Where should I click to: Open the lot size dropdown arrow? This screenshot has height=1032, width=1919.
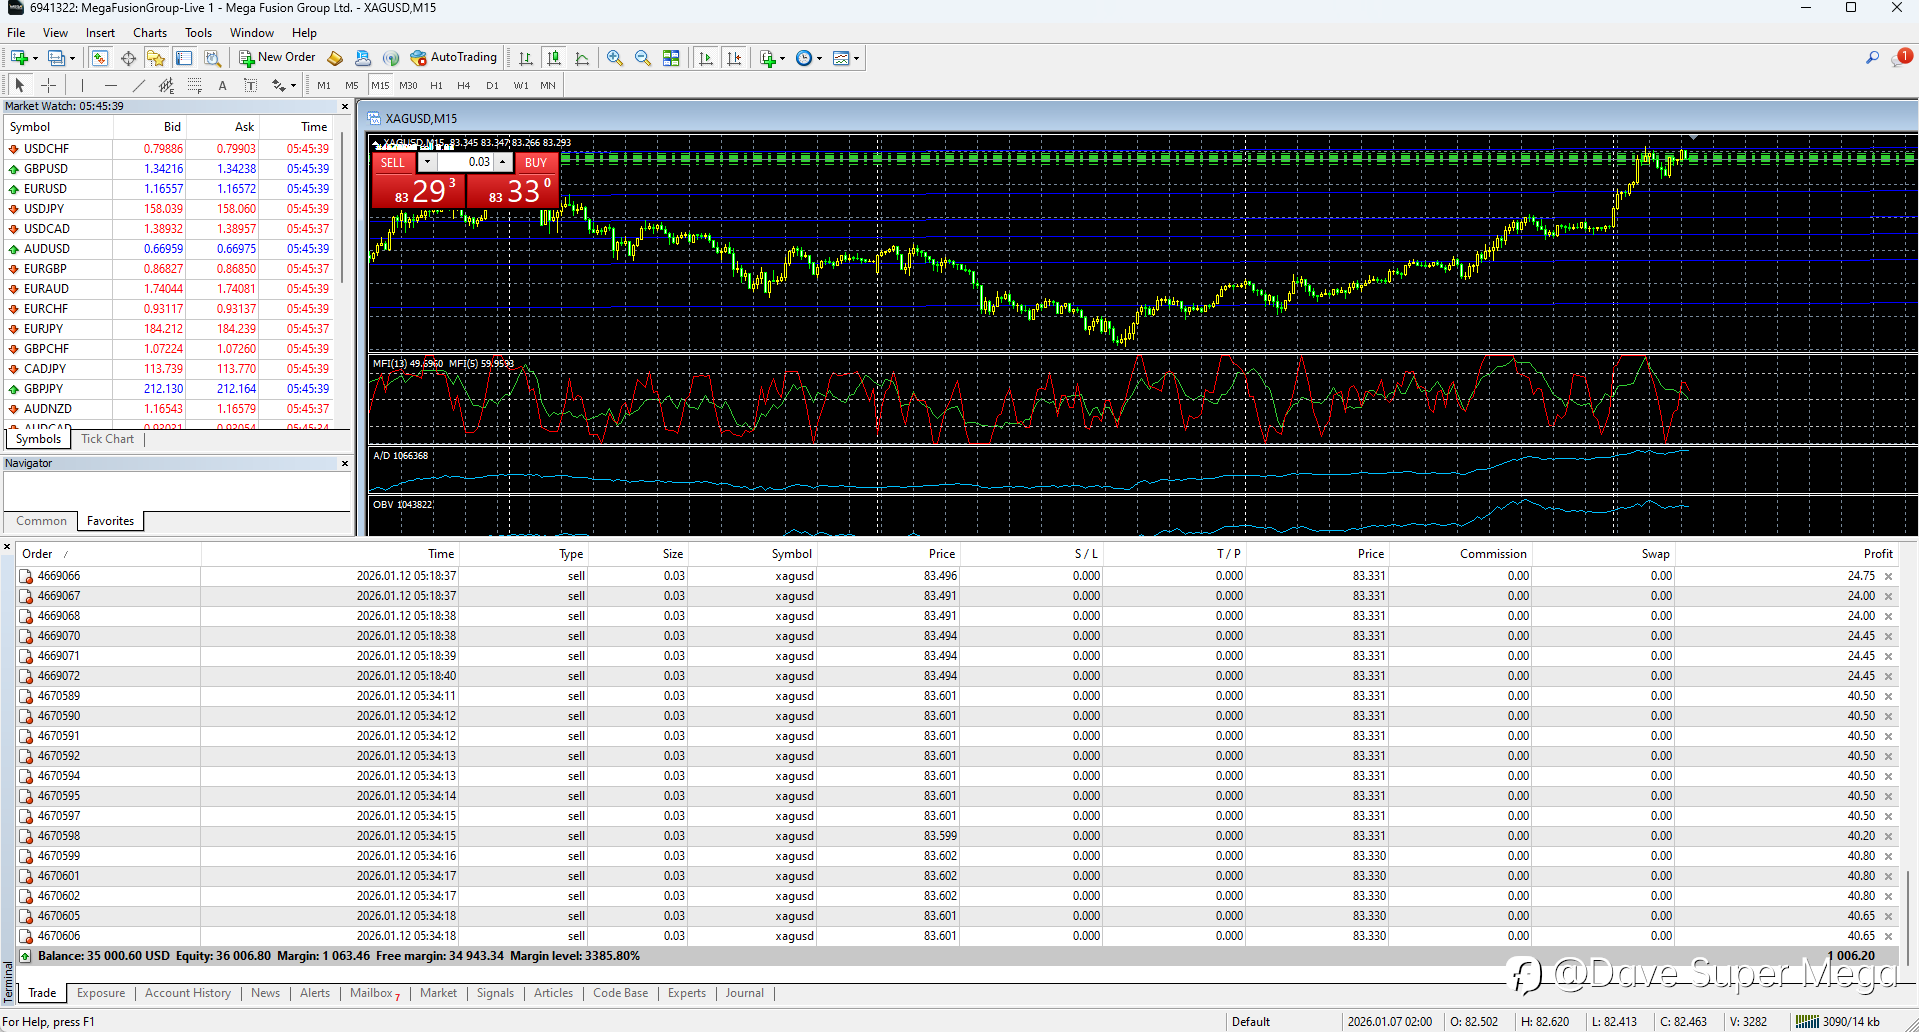pos(427,162)
